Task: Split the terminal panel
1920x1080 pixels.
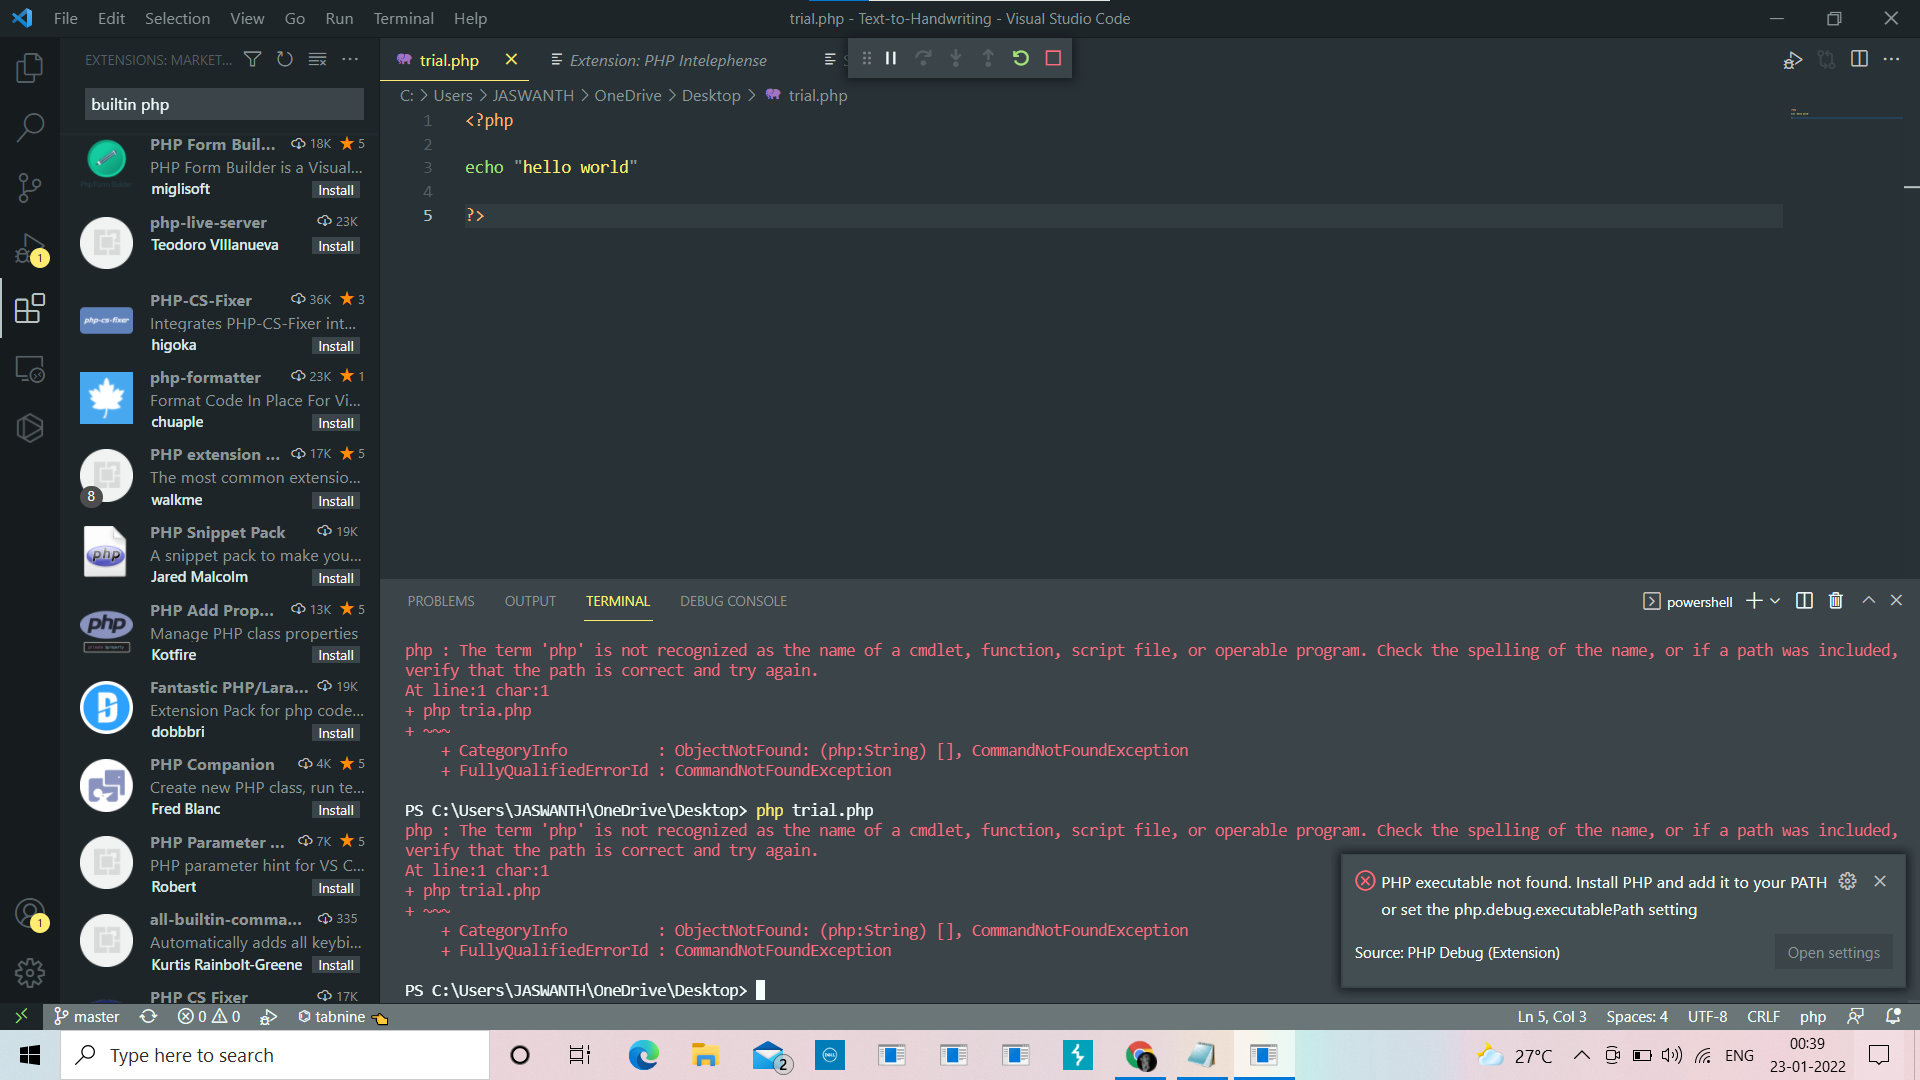Action: (1804, 601)
